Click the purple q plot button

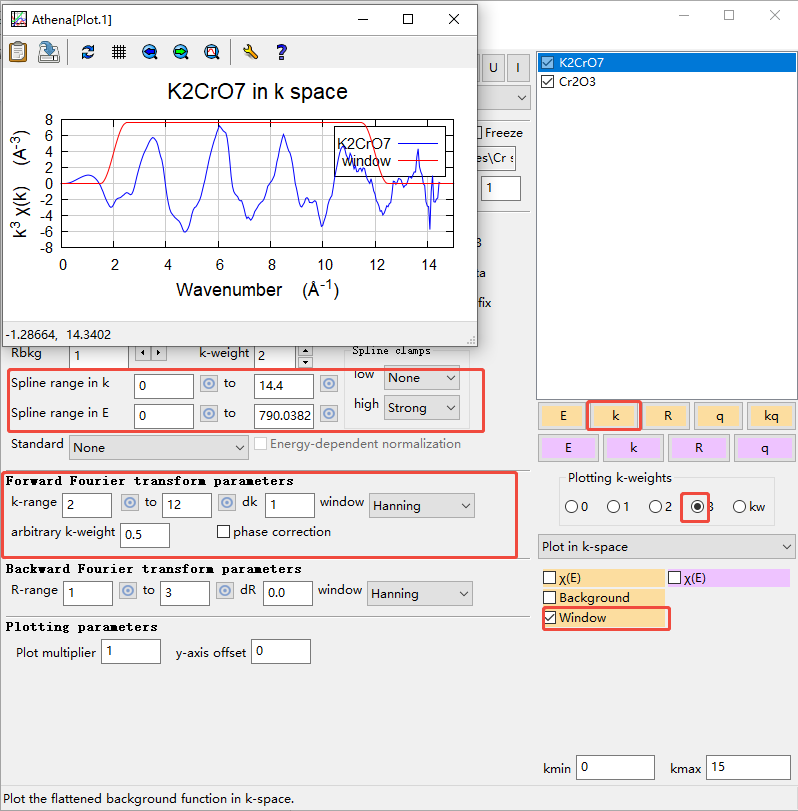pyautogui.click(x=764, y=448)
